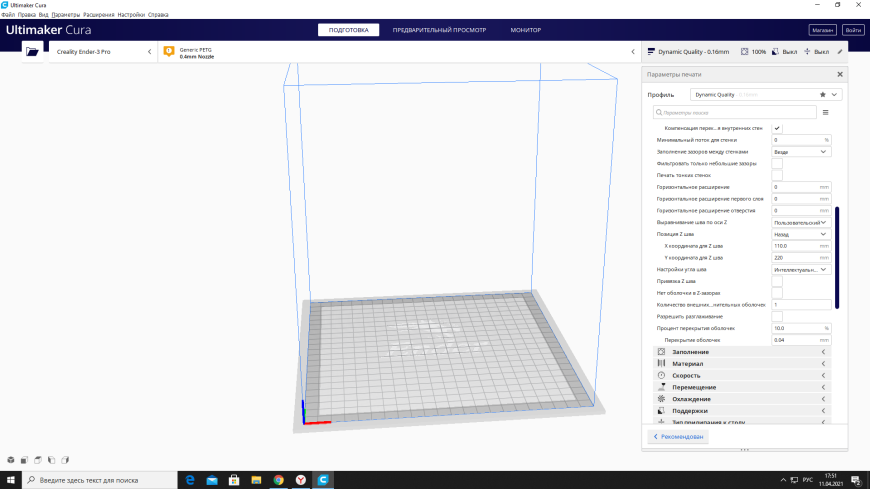This screenshot has height=489, width=870.
Task: Expand the Заполнение settings section
Action: (x=742, y=352)
